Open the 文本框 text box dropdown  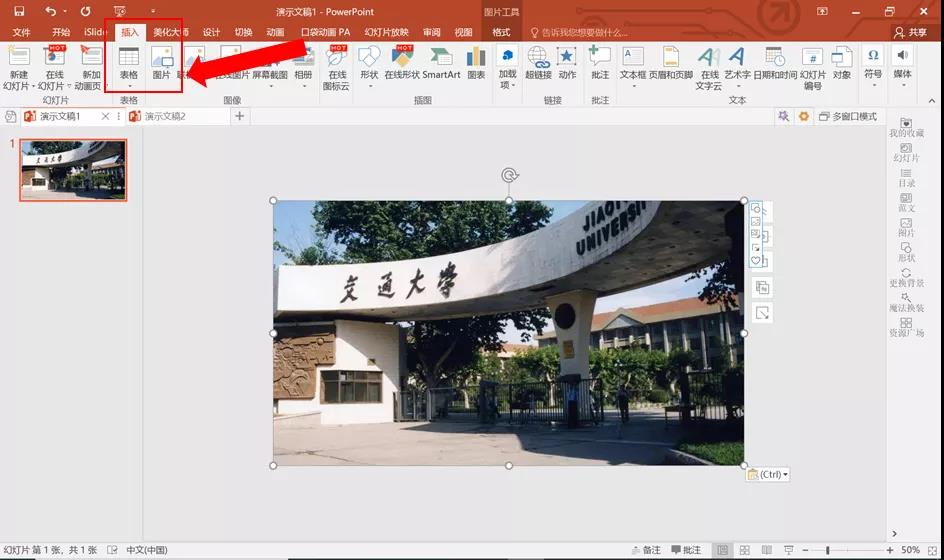633,67
